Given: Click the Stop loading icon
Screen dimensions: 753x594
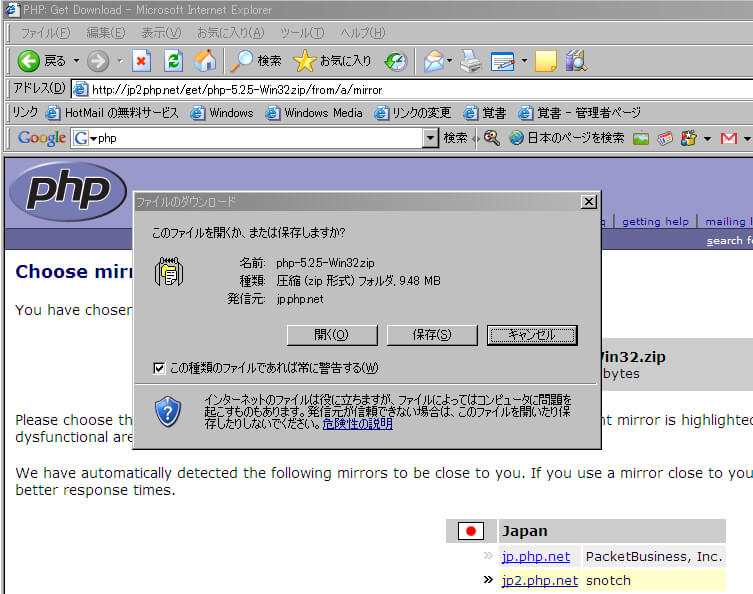Looking at the screenshot, I should (142, 61).
